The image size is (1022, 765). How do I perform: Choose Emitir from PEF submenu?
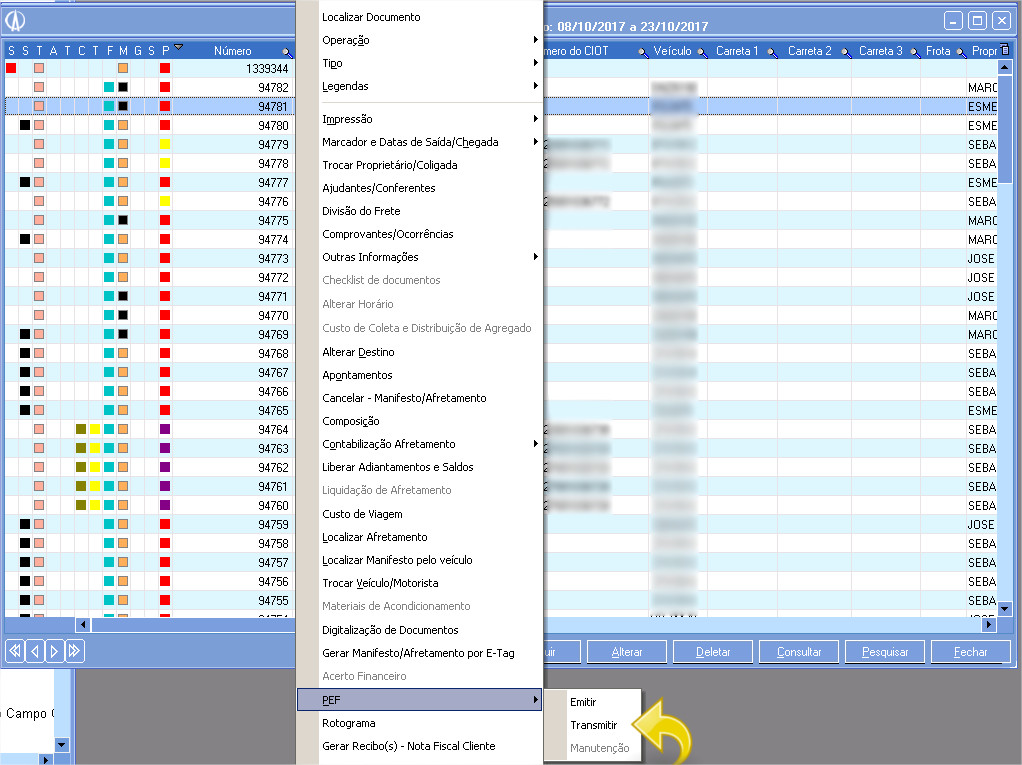click(583, 702)
